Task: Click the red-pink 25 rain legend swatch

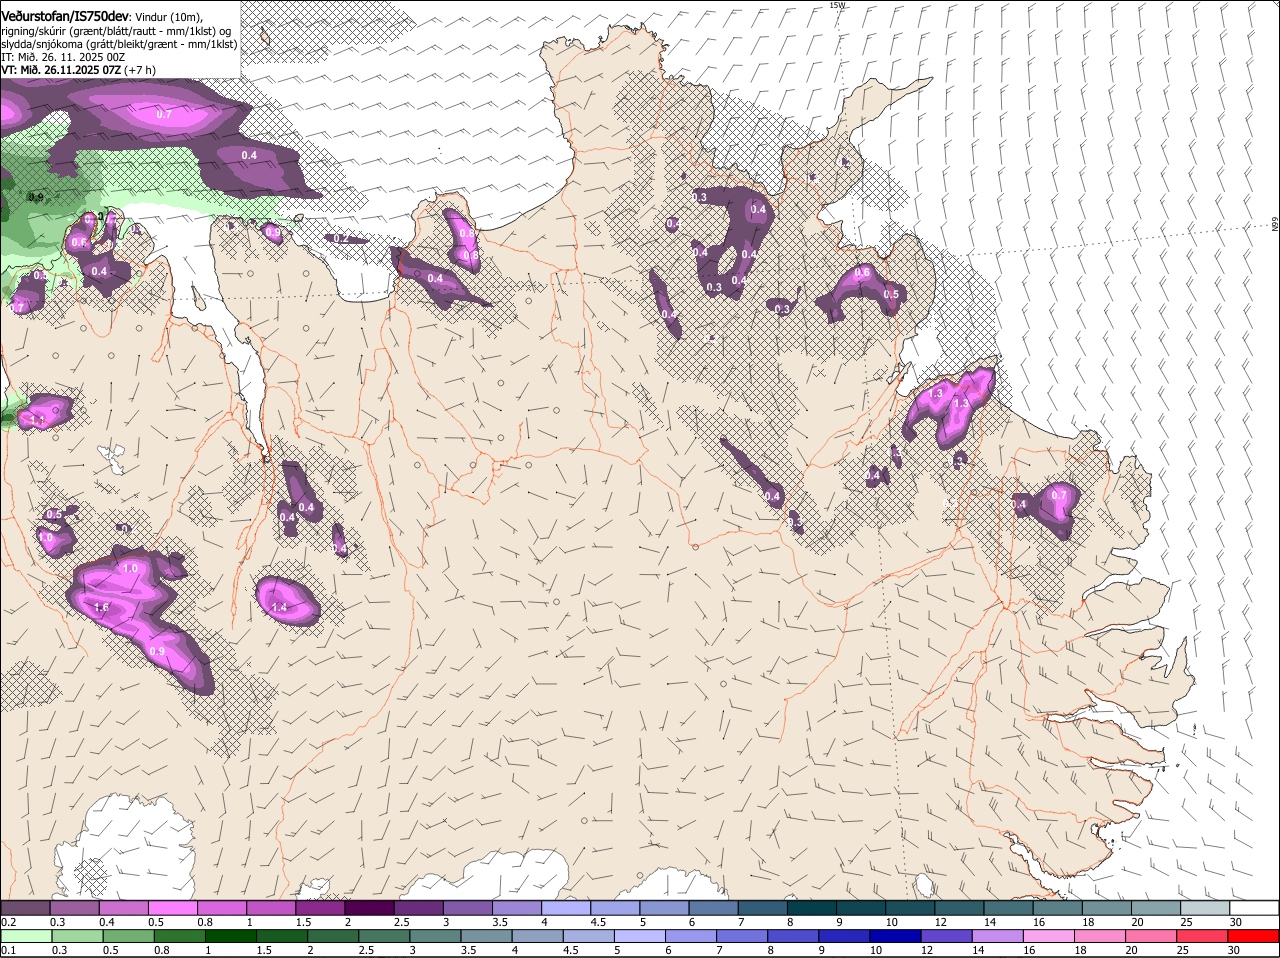Action: [1201, 936]
